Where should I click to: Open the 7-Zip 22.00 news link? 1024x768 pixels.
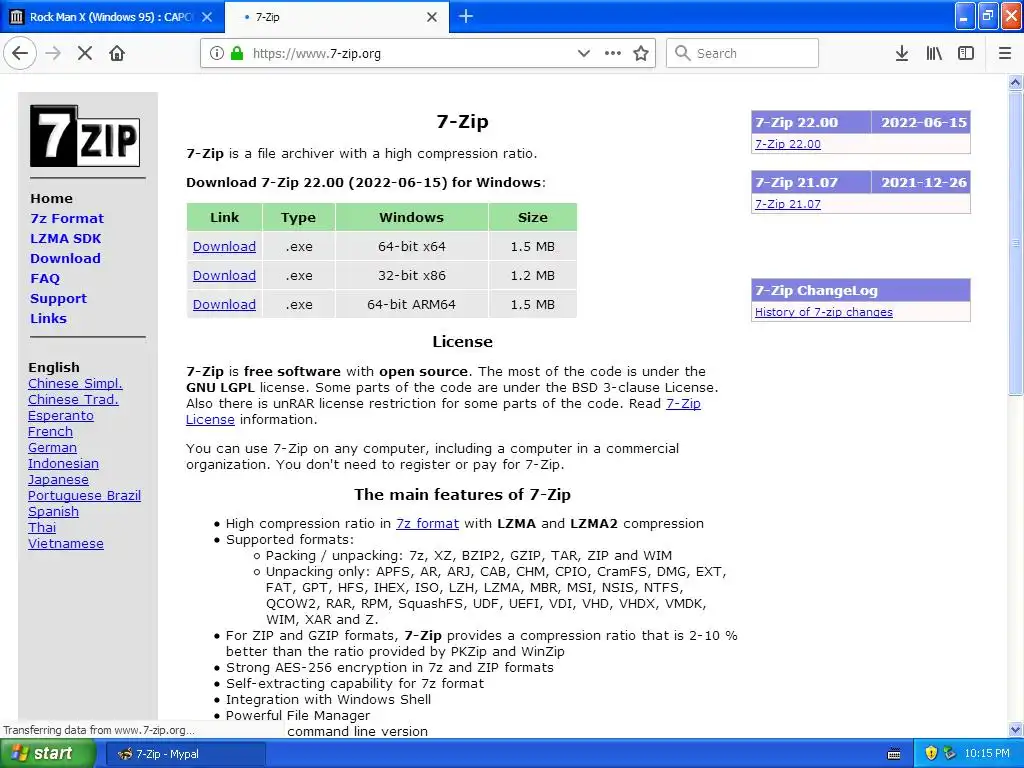click(788, 144)
